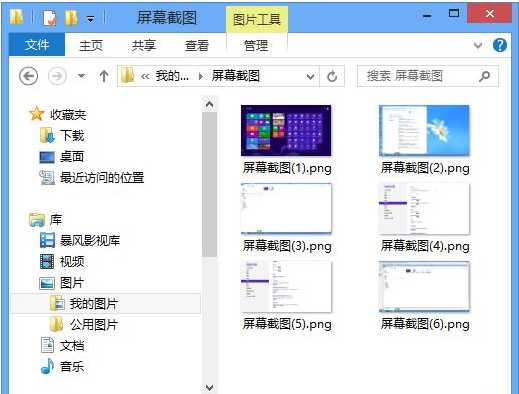This screenshot has width=519, height=394.
Task: Switch to the 管理 ribbon tab
Action: click(256, 45)
